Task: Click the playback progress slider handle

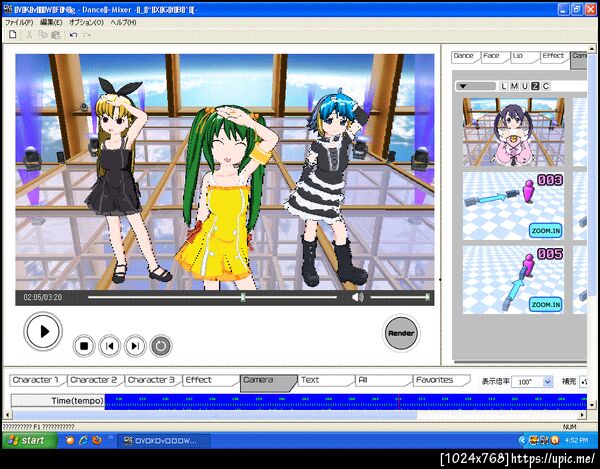Action: 243,297
